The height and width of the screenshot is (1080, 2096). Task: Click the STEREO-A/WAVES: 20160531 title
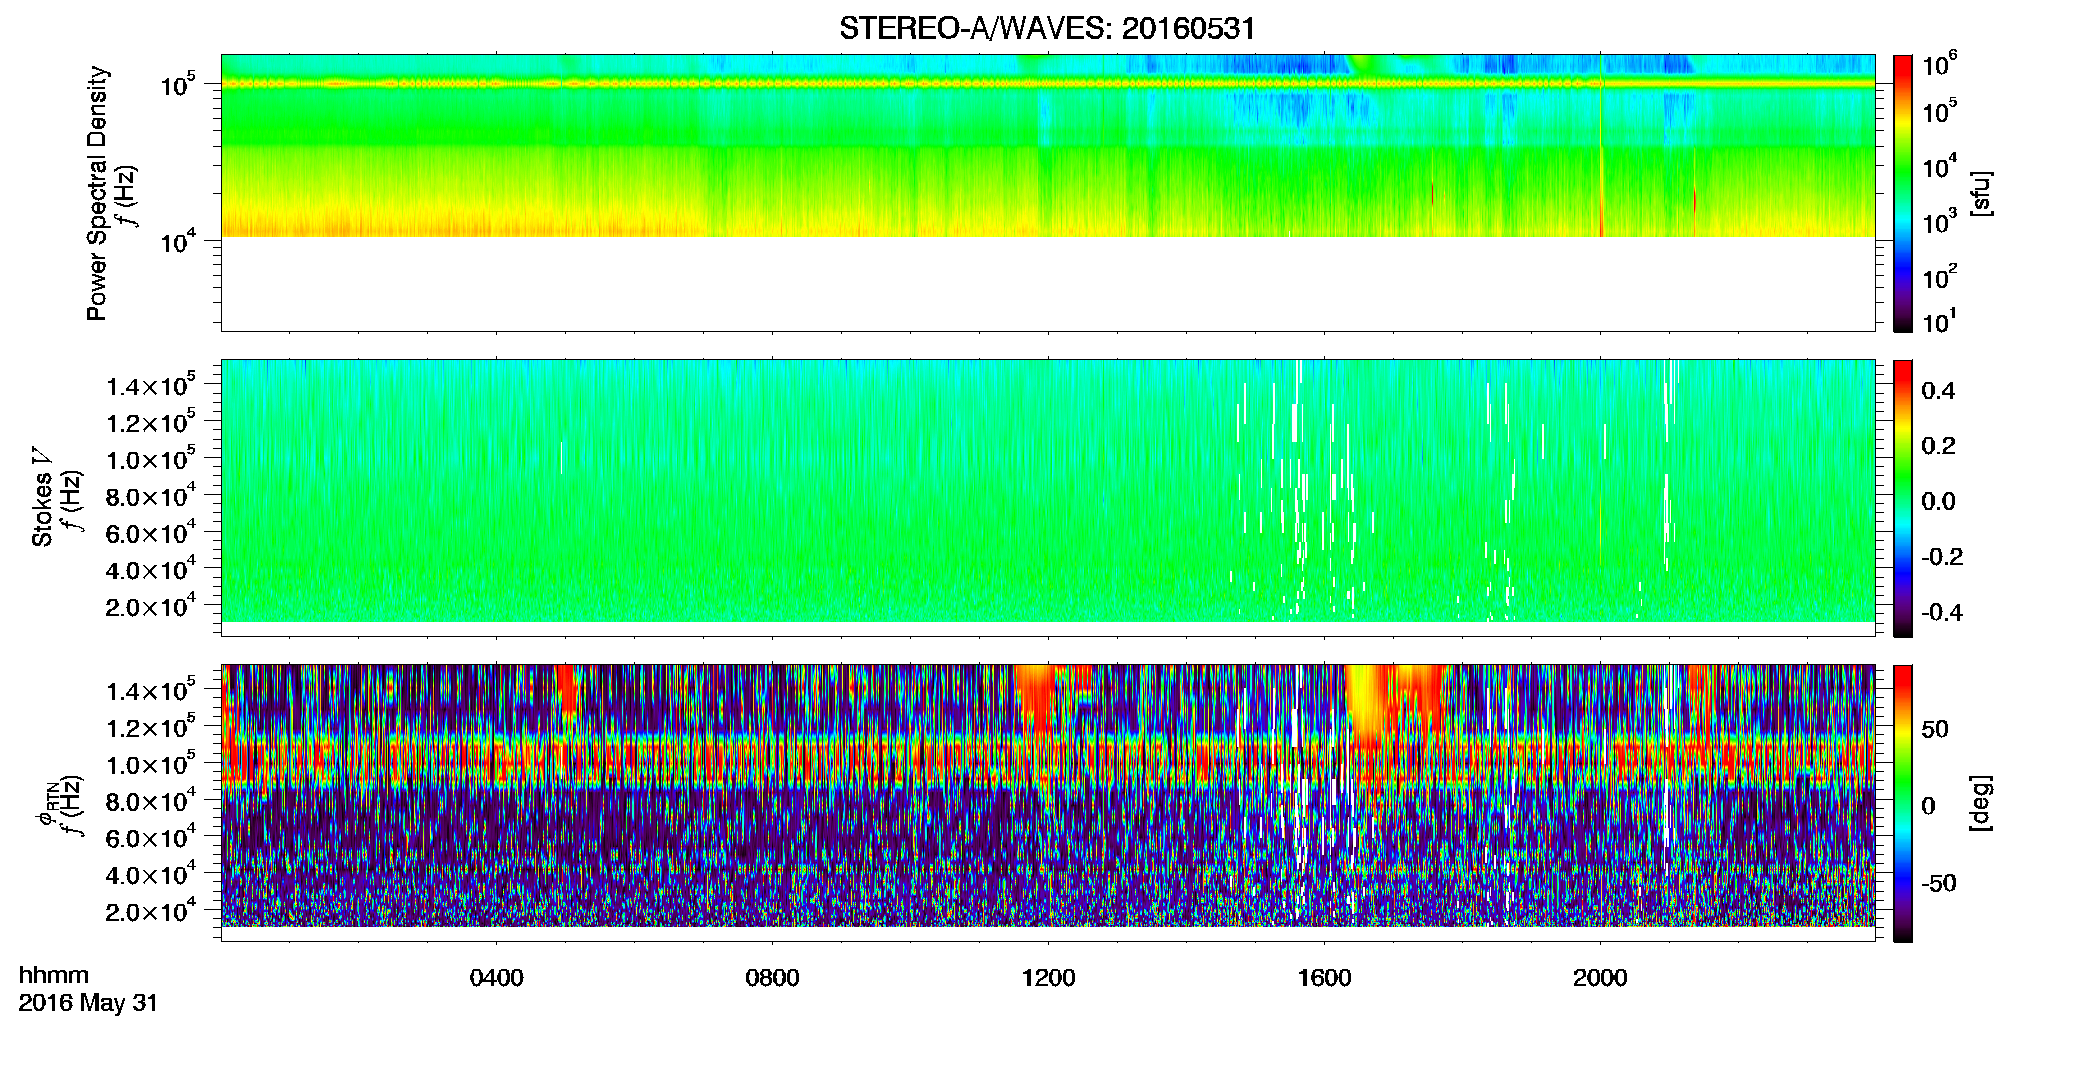[x=1047, y=28]
